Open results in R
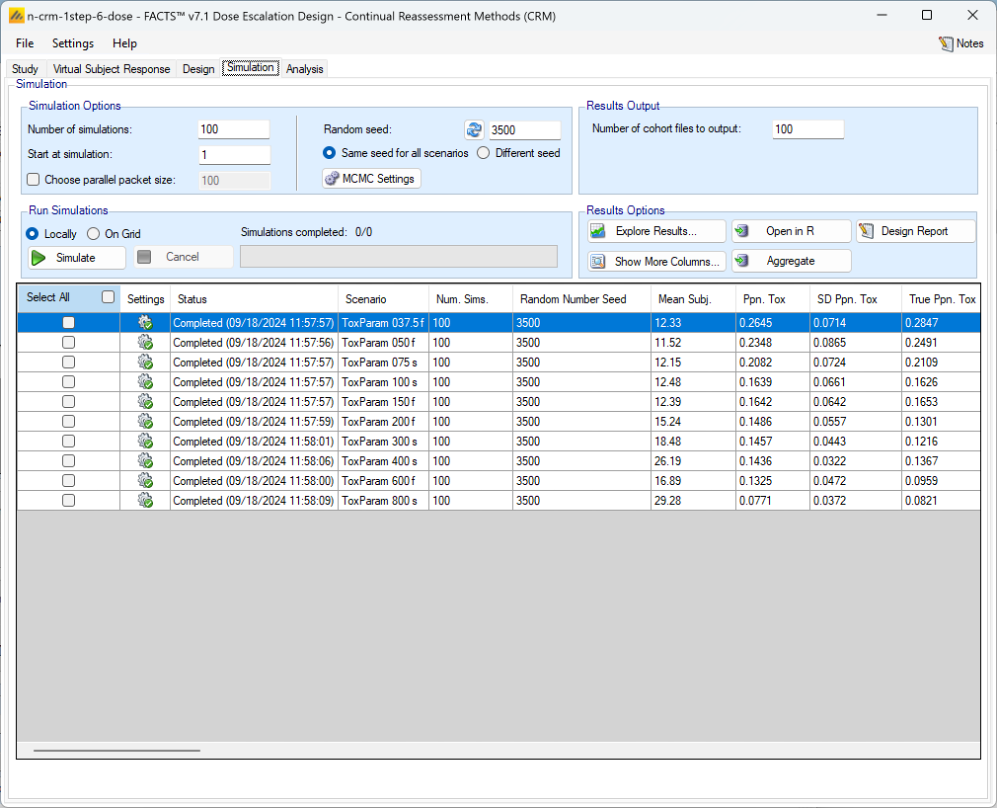The height and width of the screenshot is (808, 998). point(790,231)
